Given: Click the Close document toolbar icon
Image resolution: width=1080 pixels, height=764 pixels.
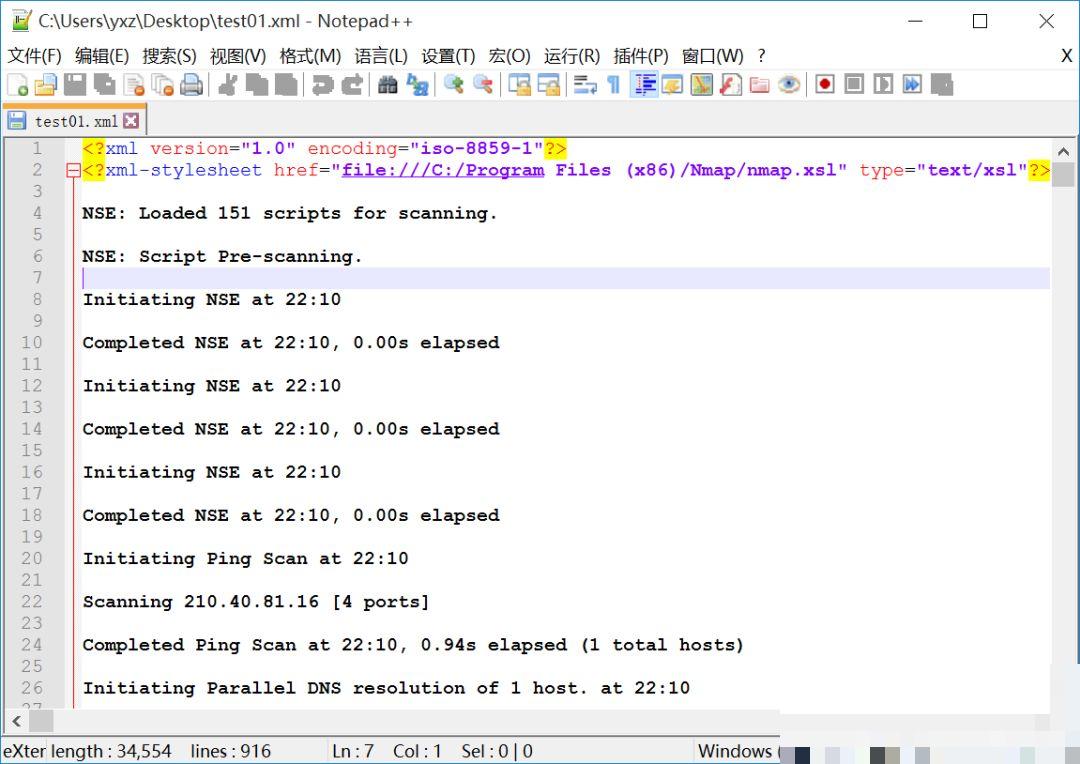Looking at the screenshot, I should tap(134, 85).
